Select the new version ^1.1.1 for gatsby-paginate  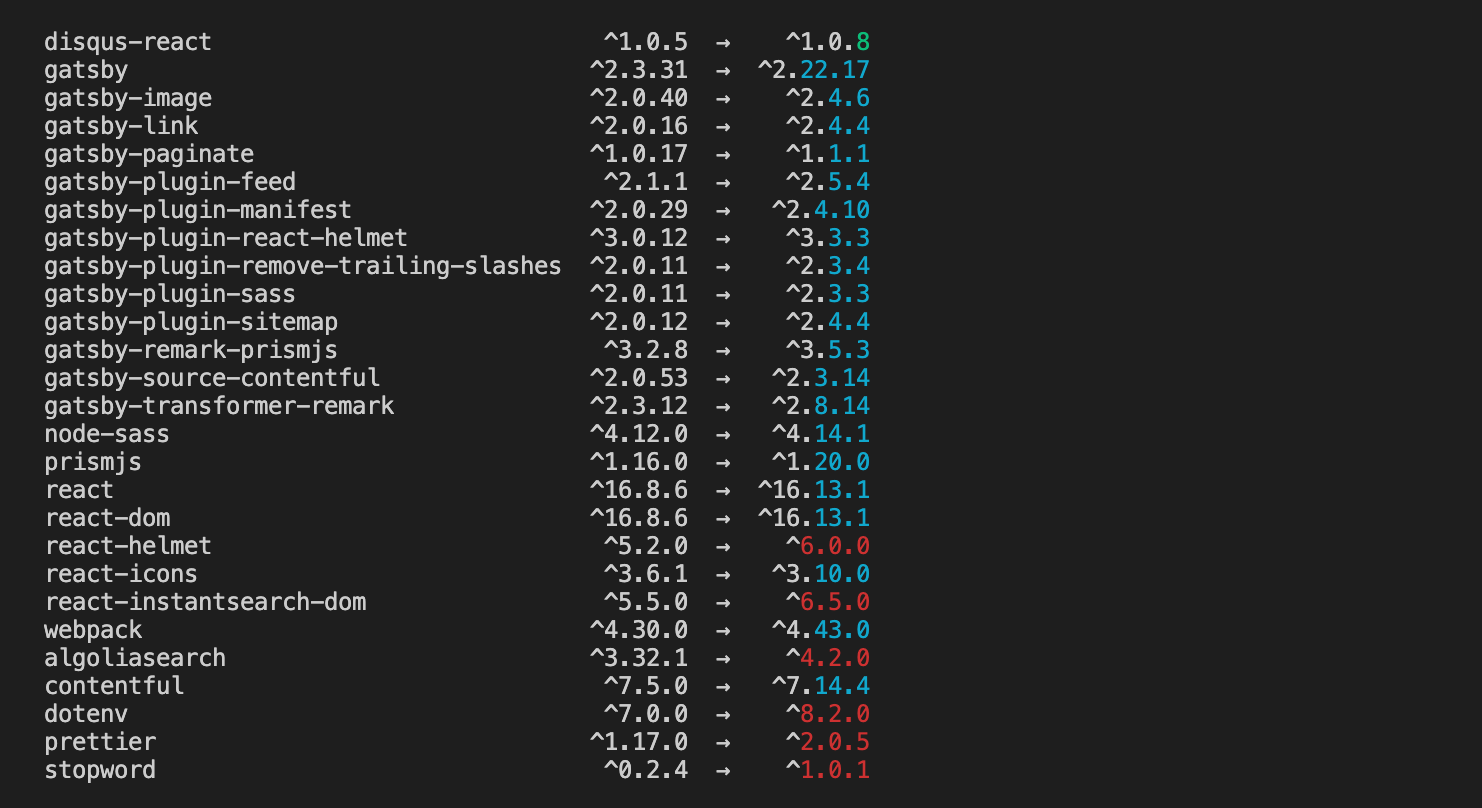tap(828, 154)
